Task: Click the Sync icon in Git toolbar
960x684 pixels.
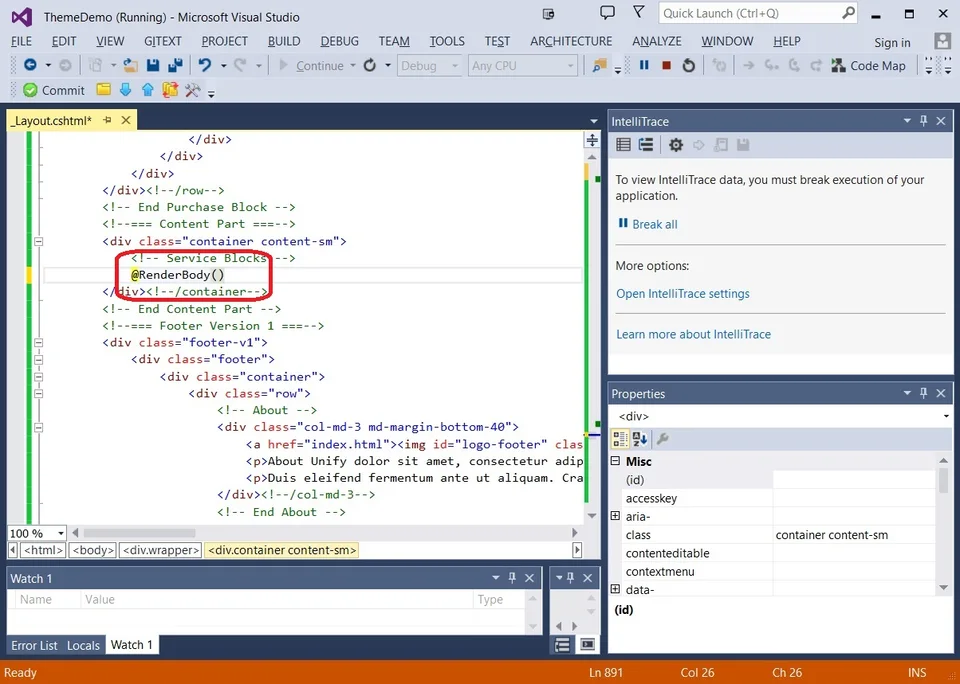Action: click(170, 90)
